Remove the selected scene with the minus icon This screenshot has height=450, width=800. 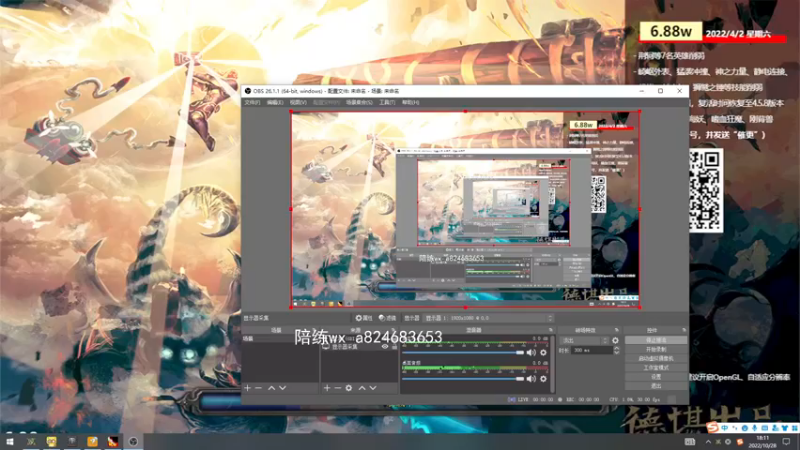pos(258,388)
